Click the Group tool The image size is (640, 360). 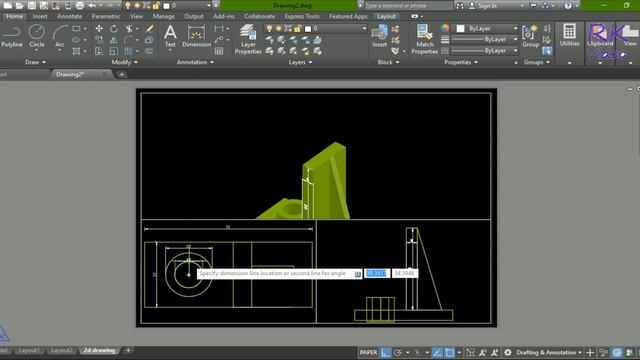click(x=531, y=36)
